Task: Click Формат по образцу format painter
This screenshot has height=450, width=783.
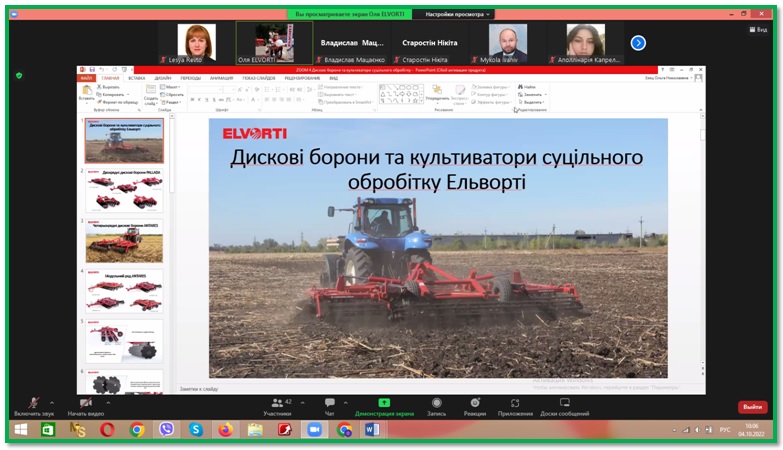Action: coord(117,102)
